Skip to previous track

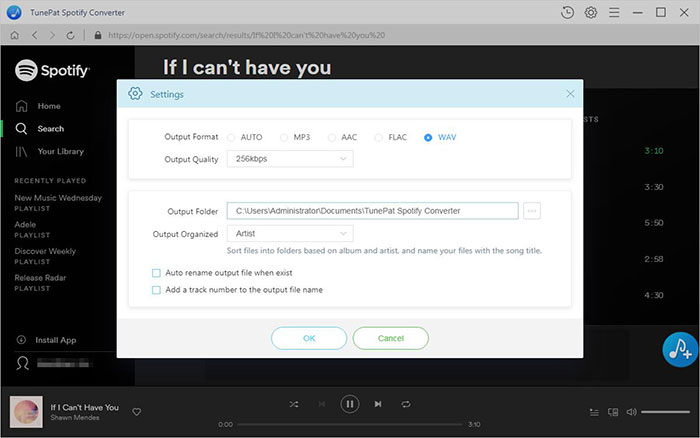[x=321, y=404]
